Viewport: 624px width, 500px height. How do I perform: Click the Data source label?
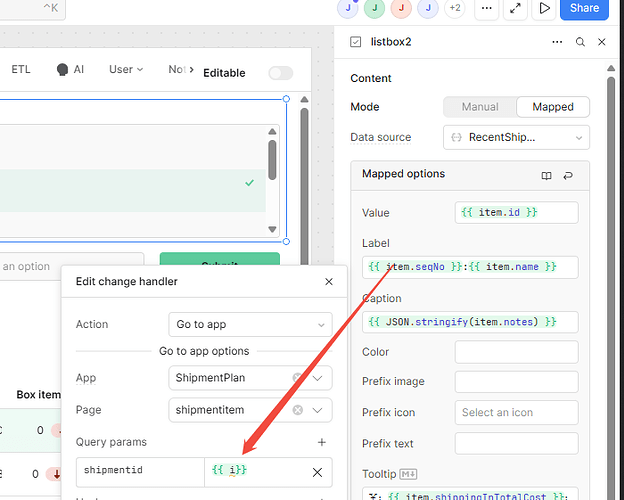click(x=380, y=137)
